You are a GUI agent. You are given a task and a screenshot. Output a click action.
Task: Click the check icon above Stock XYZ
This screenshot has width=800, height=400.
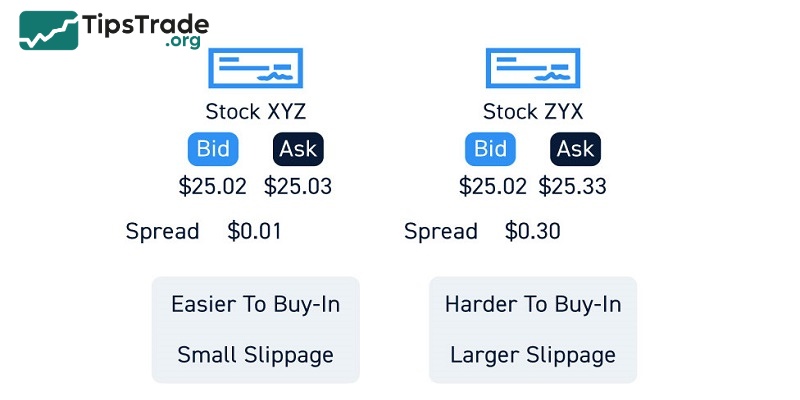click(255, 70)
